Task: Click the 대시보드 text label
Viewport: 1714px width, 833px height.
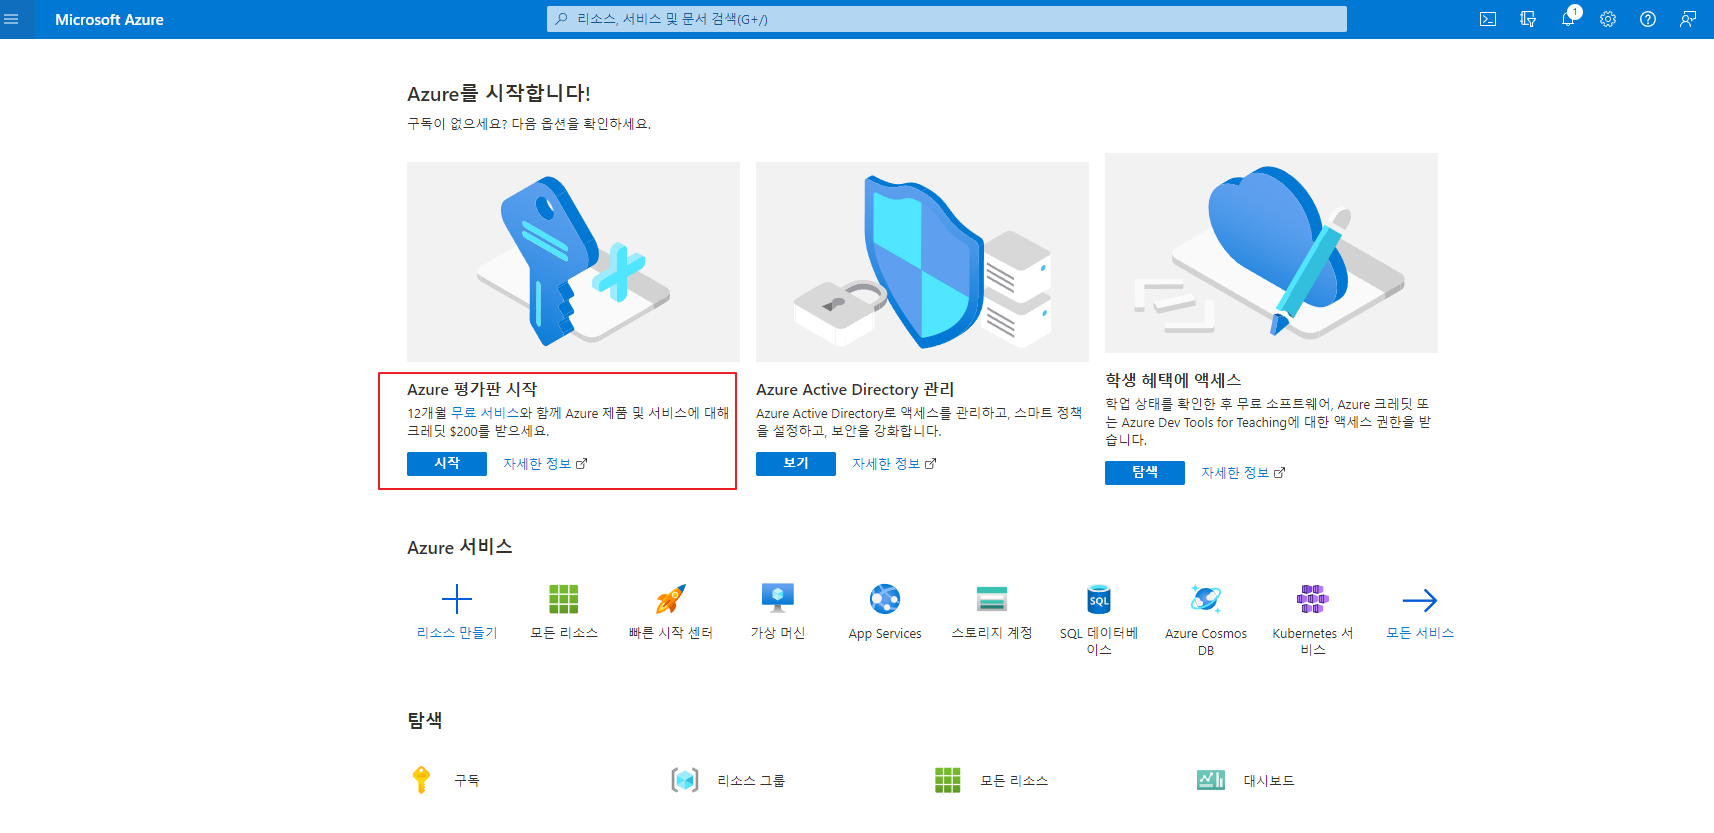Action: (x=1269, y=781)
